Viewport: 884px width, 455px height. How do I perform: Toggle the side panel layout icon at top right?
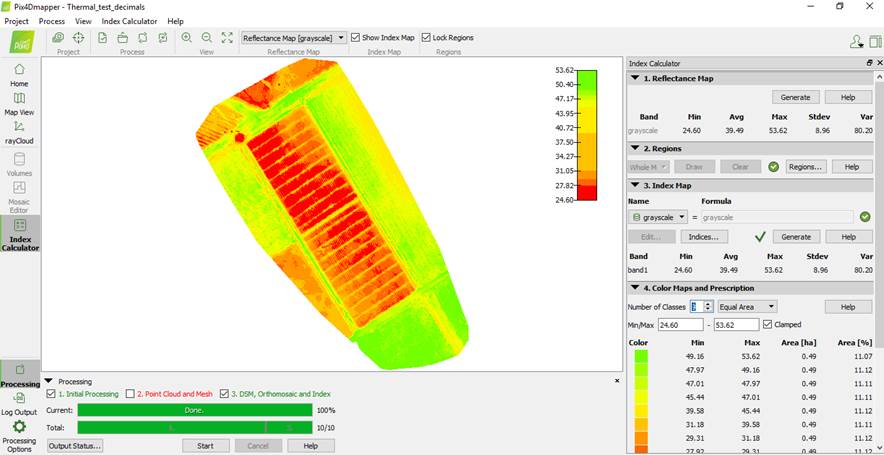(876, 41)
